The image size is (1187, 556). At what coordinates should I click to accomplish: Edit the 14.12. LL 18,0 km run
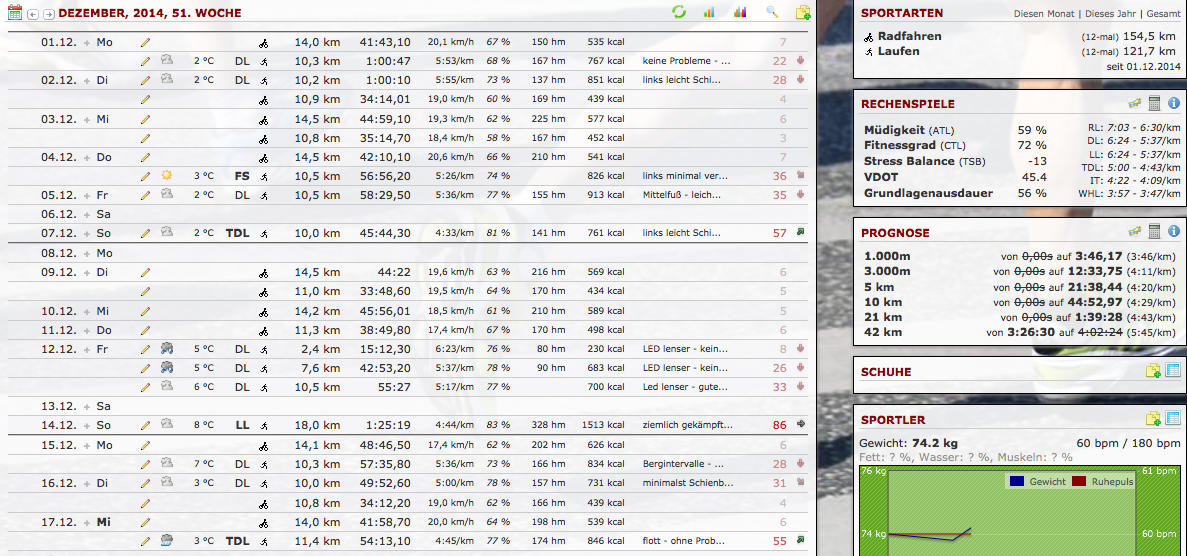tap(146, 425)
